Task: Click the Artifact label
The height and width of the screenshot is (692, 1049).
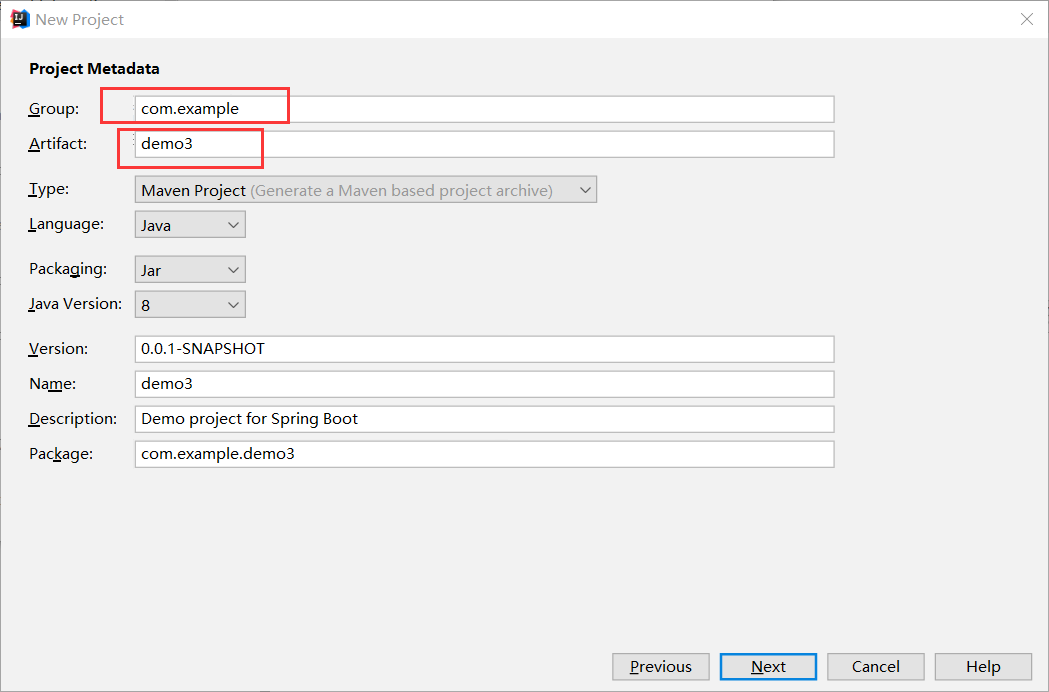Action: (58, 144)
